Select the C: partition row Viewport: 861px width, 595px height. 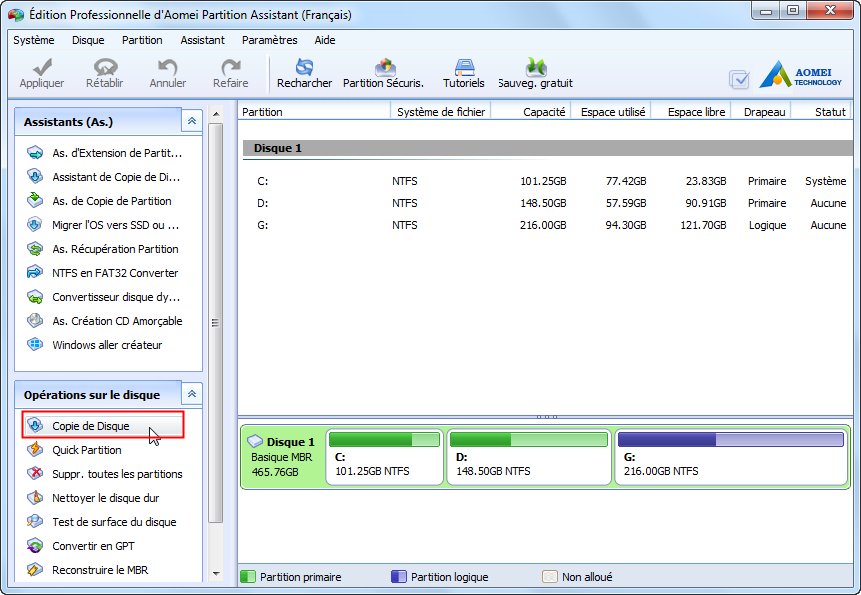[x=547, y=181]
